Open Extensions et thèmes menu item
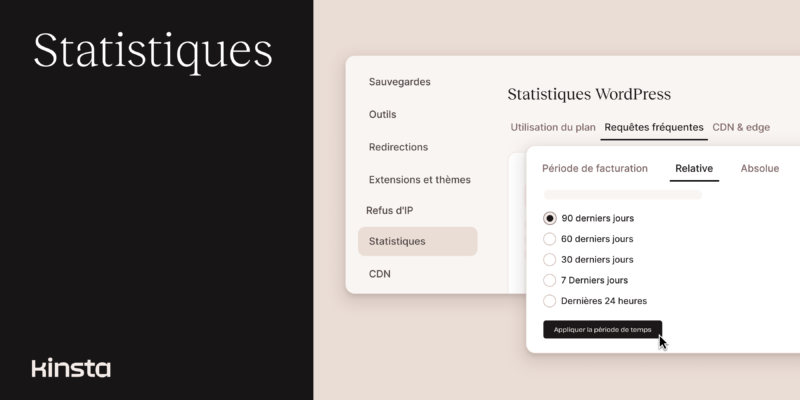The image size is (800, 400). (419, 180)
